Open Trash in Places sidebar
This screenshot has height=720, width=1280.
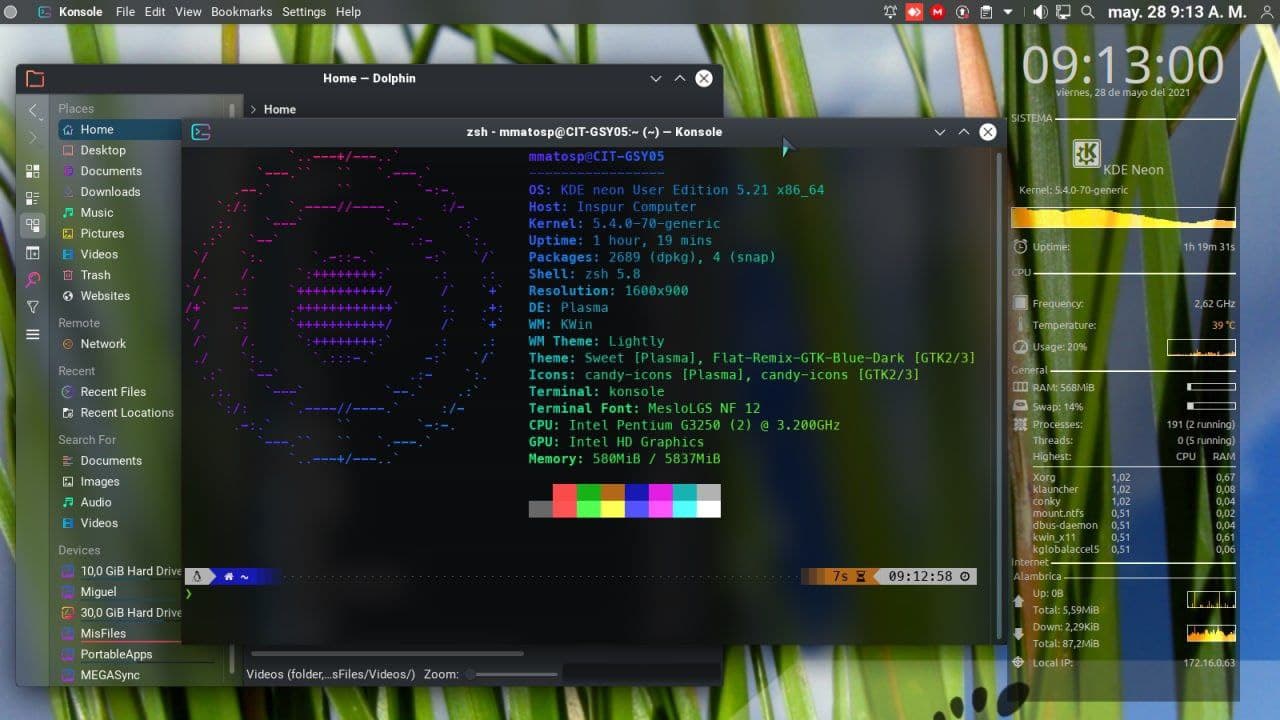coord(95,275)
